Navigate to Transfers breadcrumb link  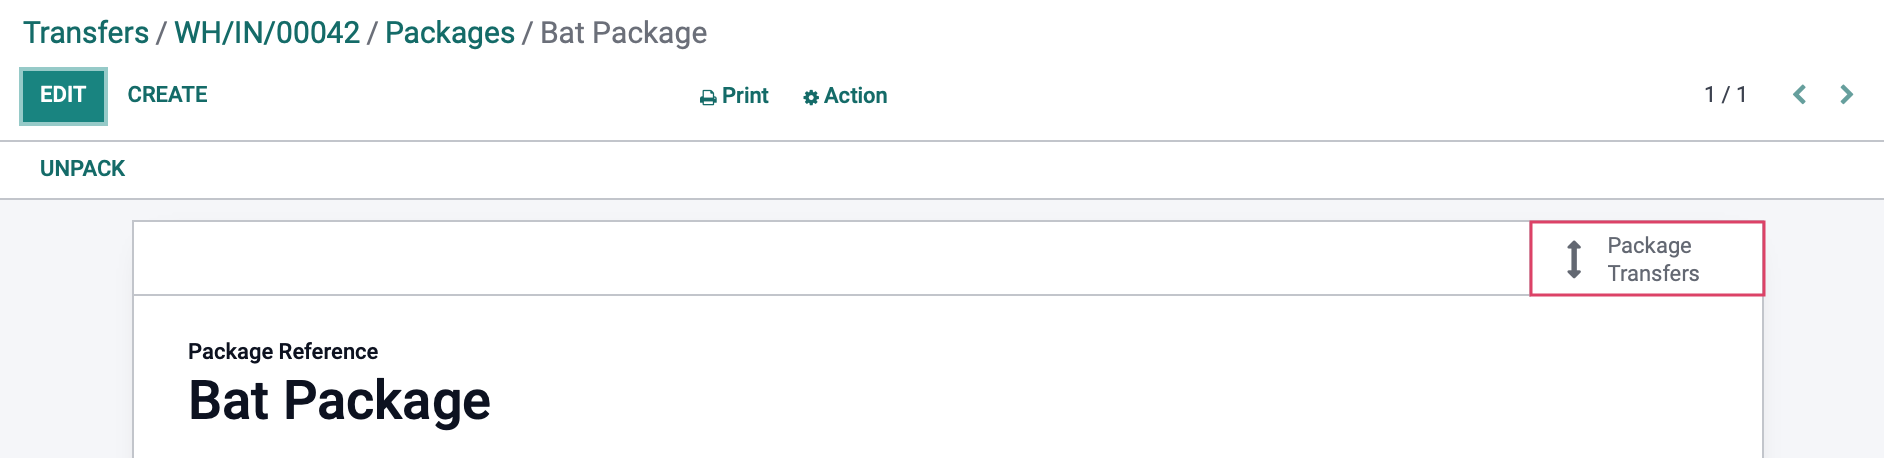[x=86, y=33]
